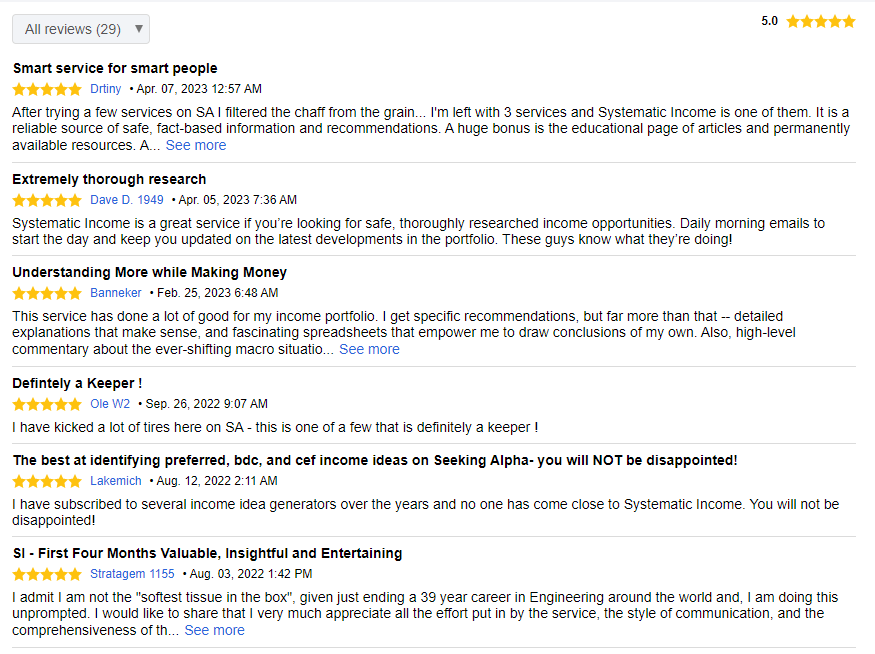Expand 'See more' in Smart service review
875x654 pixels.
click(x=196, y=145)
